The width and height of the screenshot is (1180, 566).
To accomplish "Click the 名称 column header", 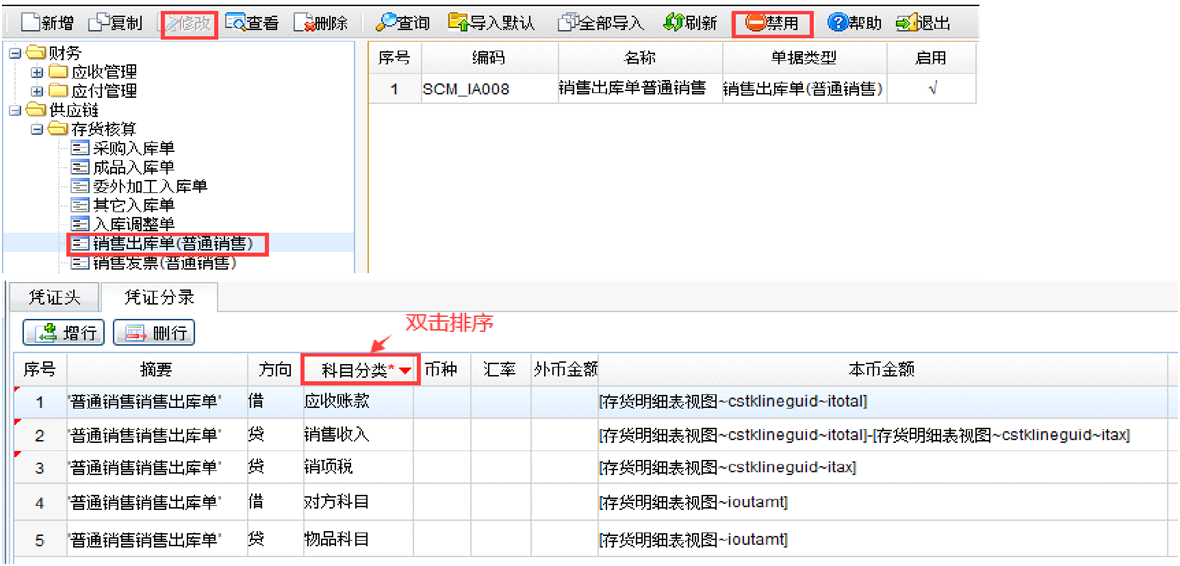I will [640, 59].
